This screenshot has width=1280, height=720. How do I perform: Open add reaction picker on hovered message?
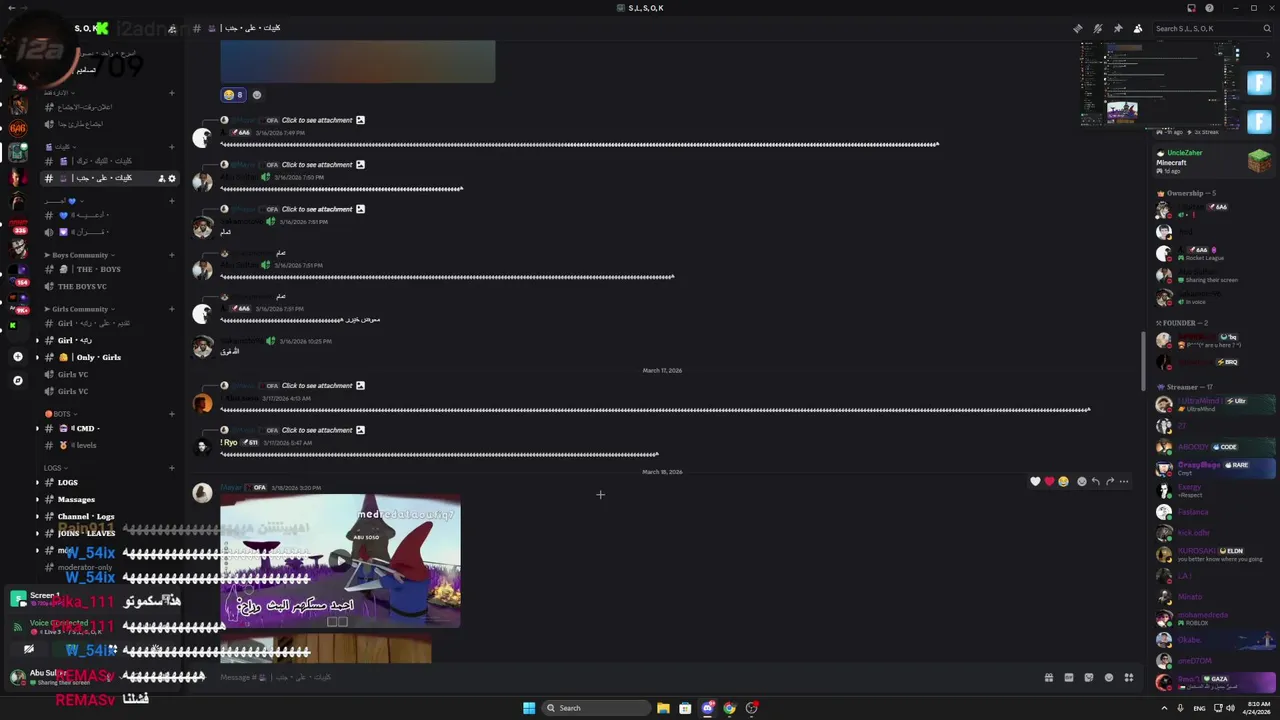pyautogui.click(x=1081, y=481)
